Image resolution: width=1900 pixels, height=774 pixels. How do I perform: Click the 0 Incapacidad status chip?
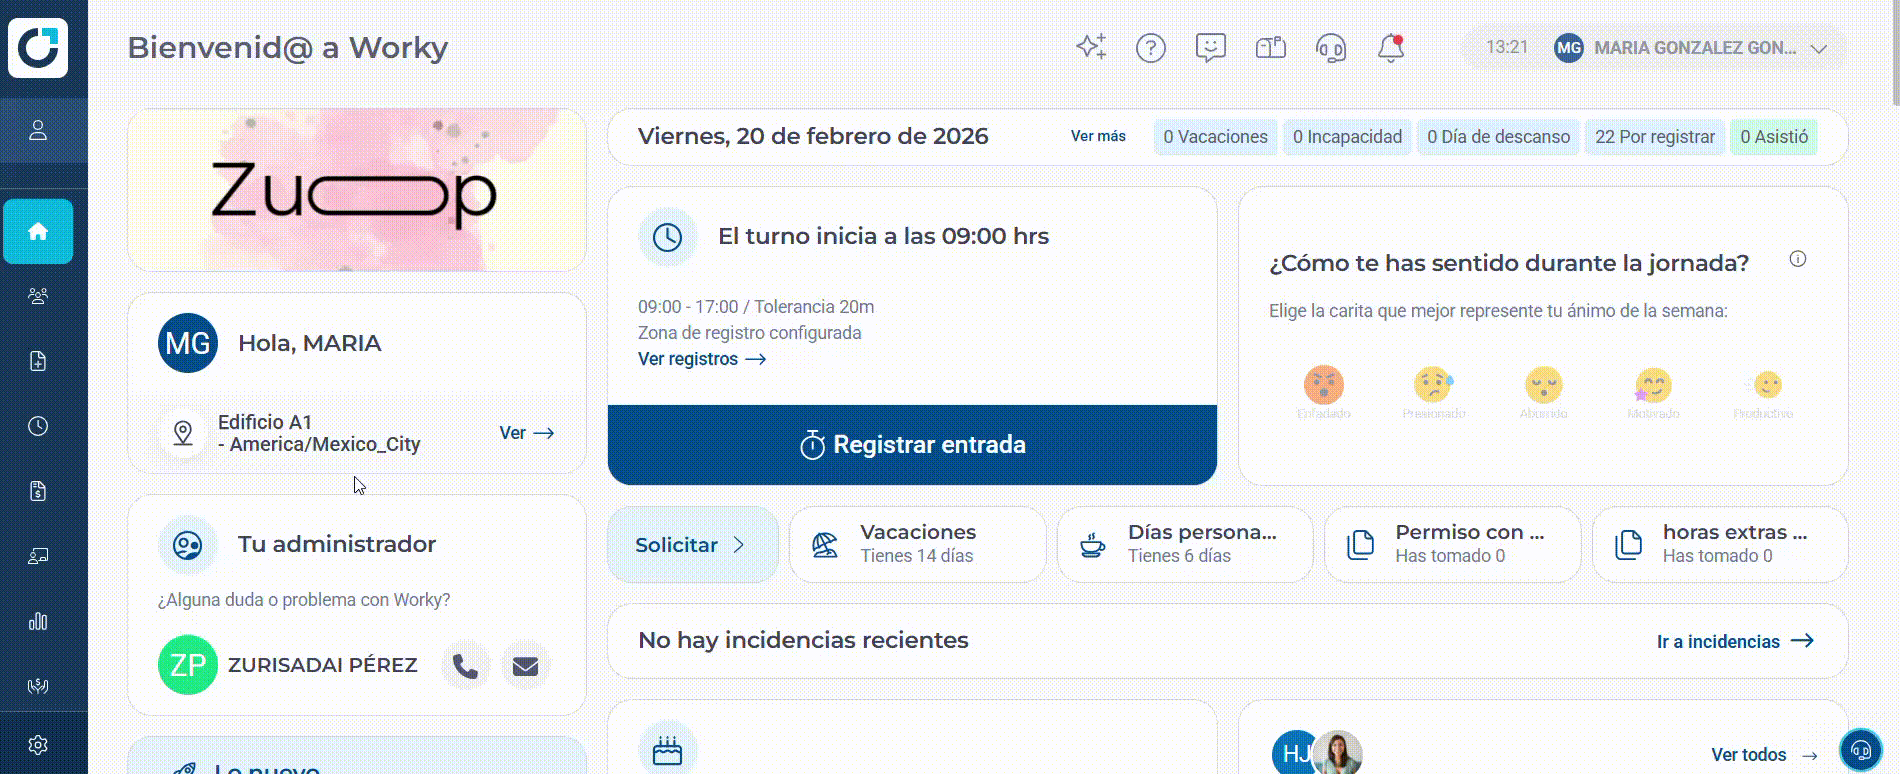pyautogui.click(x=1347, y=137)
